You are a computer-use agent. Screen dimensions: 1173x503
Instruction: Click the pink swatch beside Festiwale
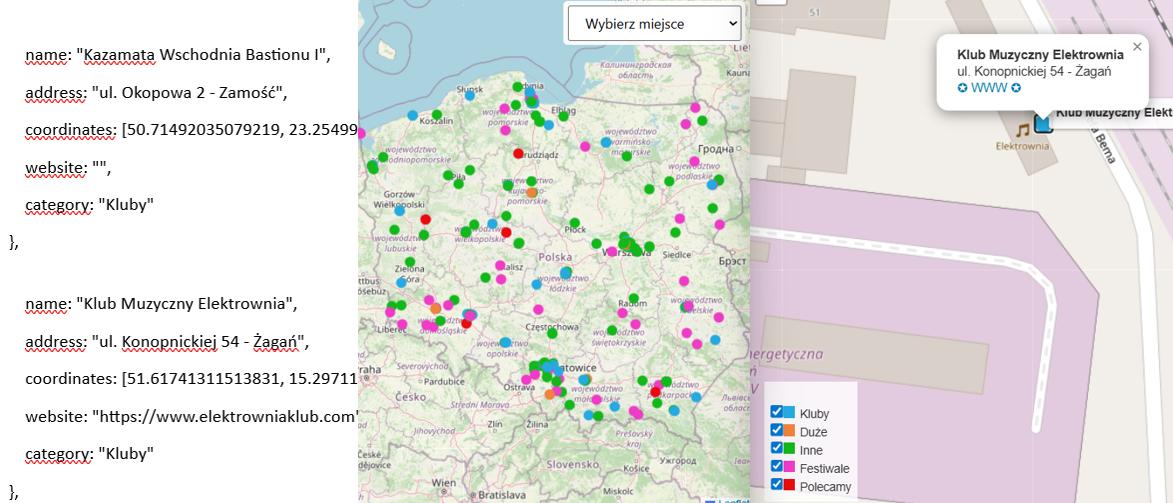tap(789, 467)
